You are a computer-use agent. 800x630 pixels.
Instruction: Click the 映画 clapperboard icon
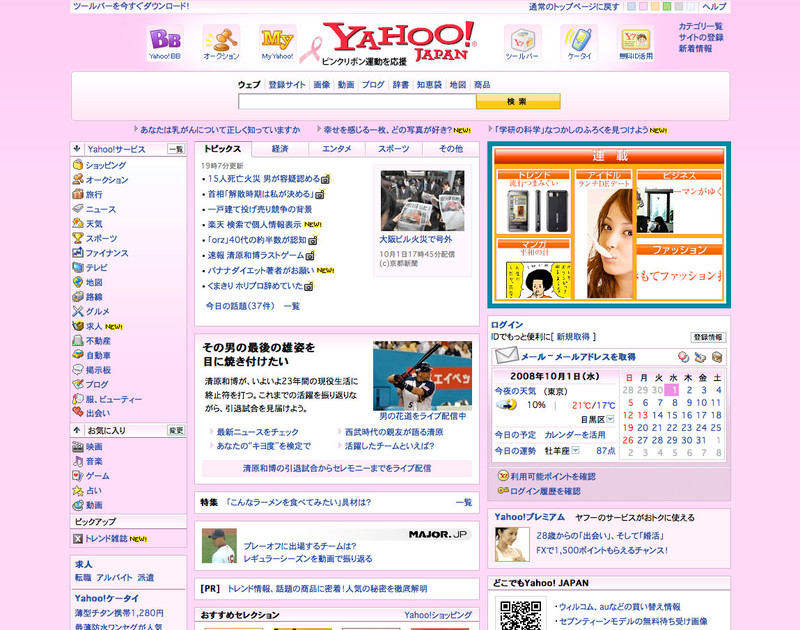coord(78,446)
